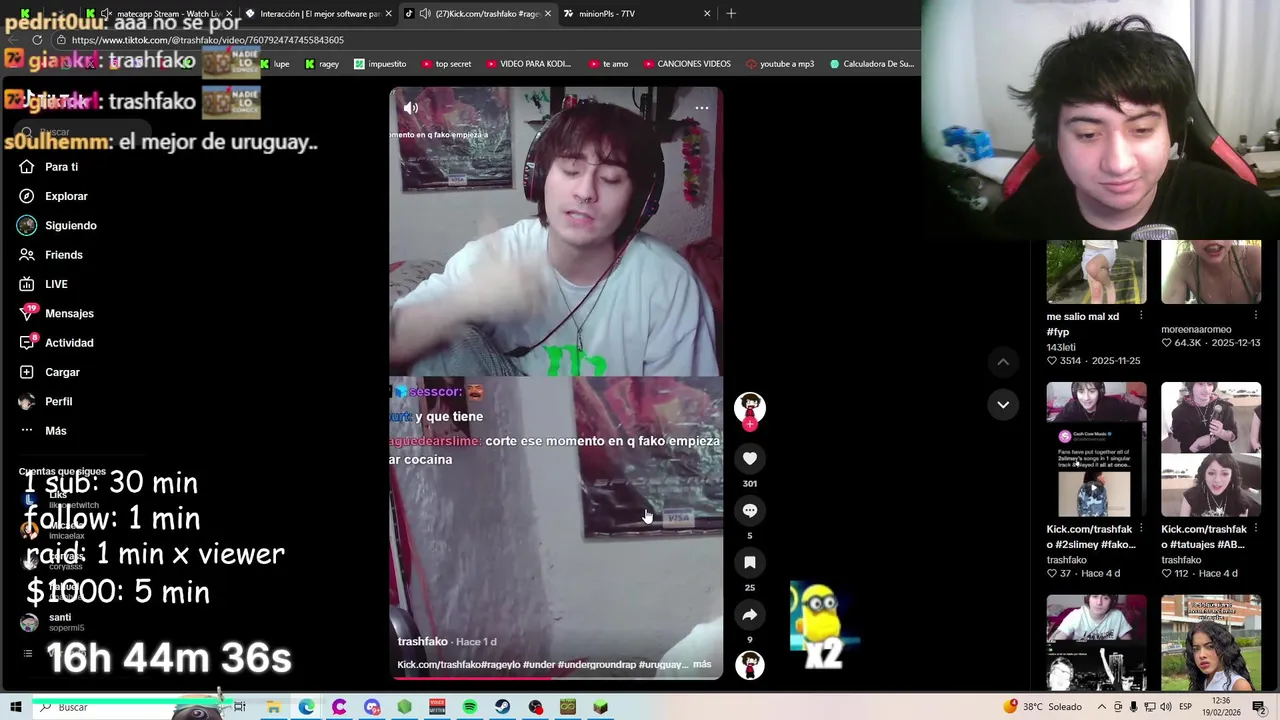This screenshot has height=720, width=1280.
Task: Open the top secret bookmark
Action: point(446,64)
